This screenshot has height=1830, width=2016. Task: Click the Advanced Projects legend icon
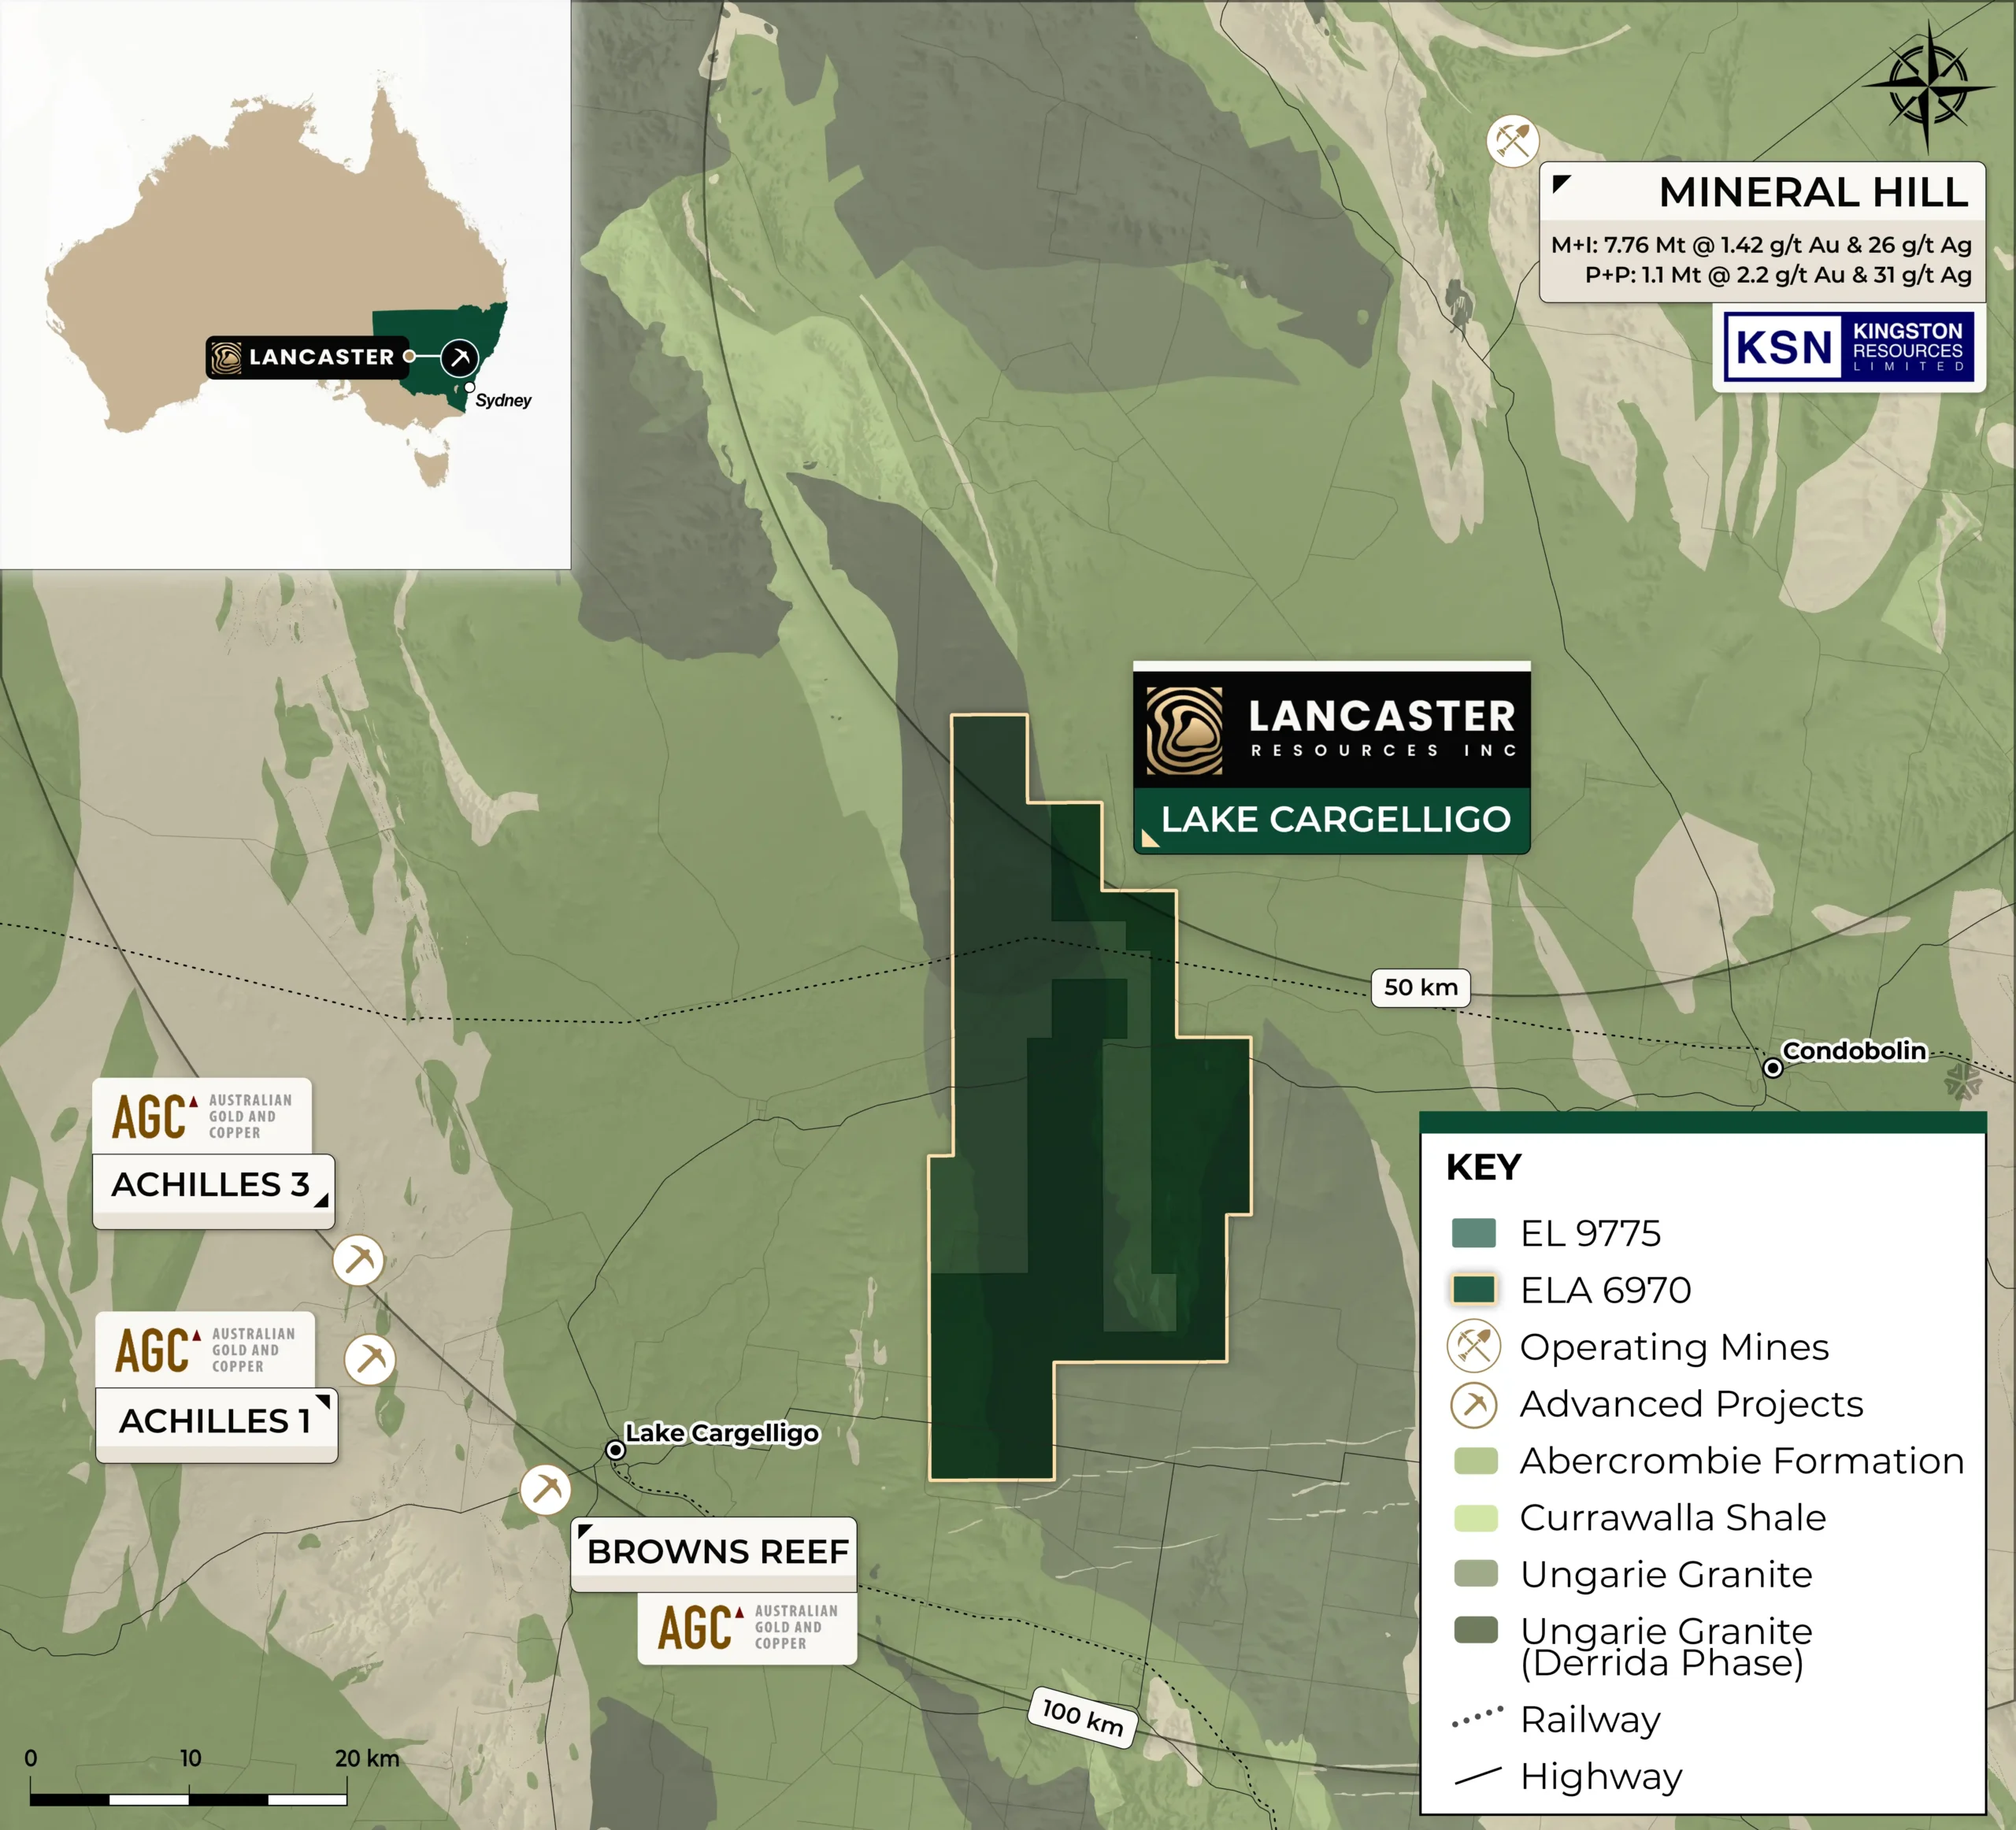pyautogui.click(x=1474, y=1404)
